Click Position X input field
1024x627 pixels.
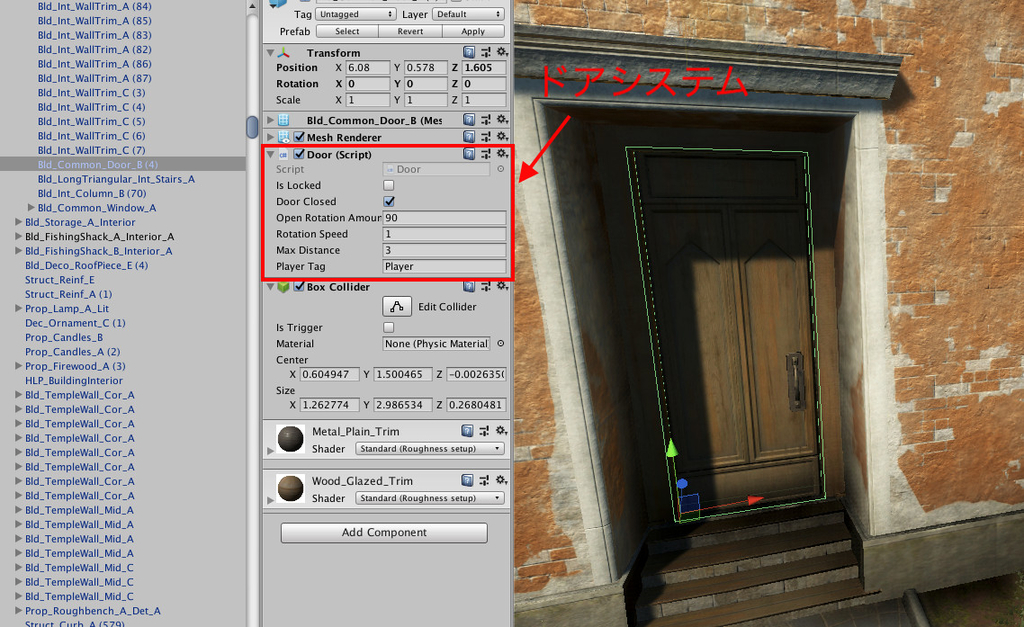pos(368,67)
